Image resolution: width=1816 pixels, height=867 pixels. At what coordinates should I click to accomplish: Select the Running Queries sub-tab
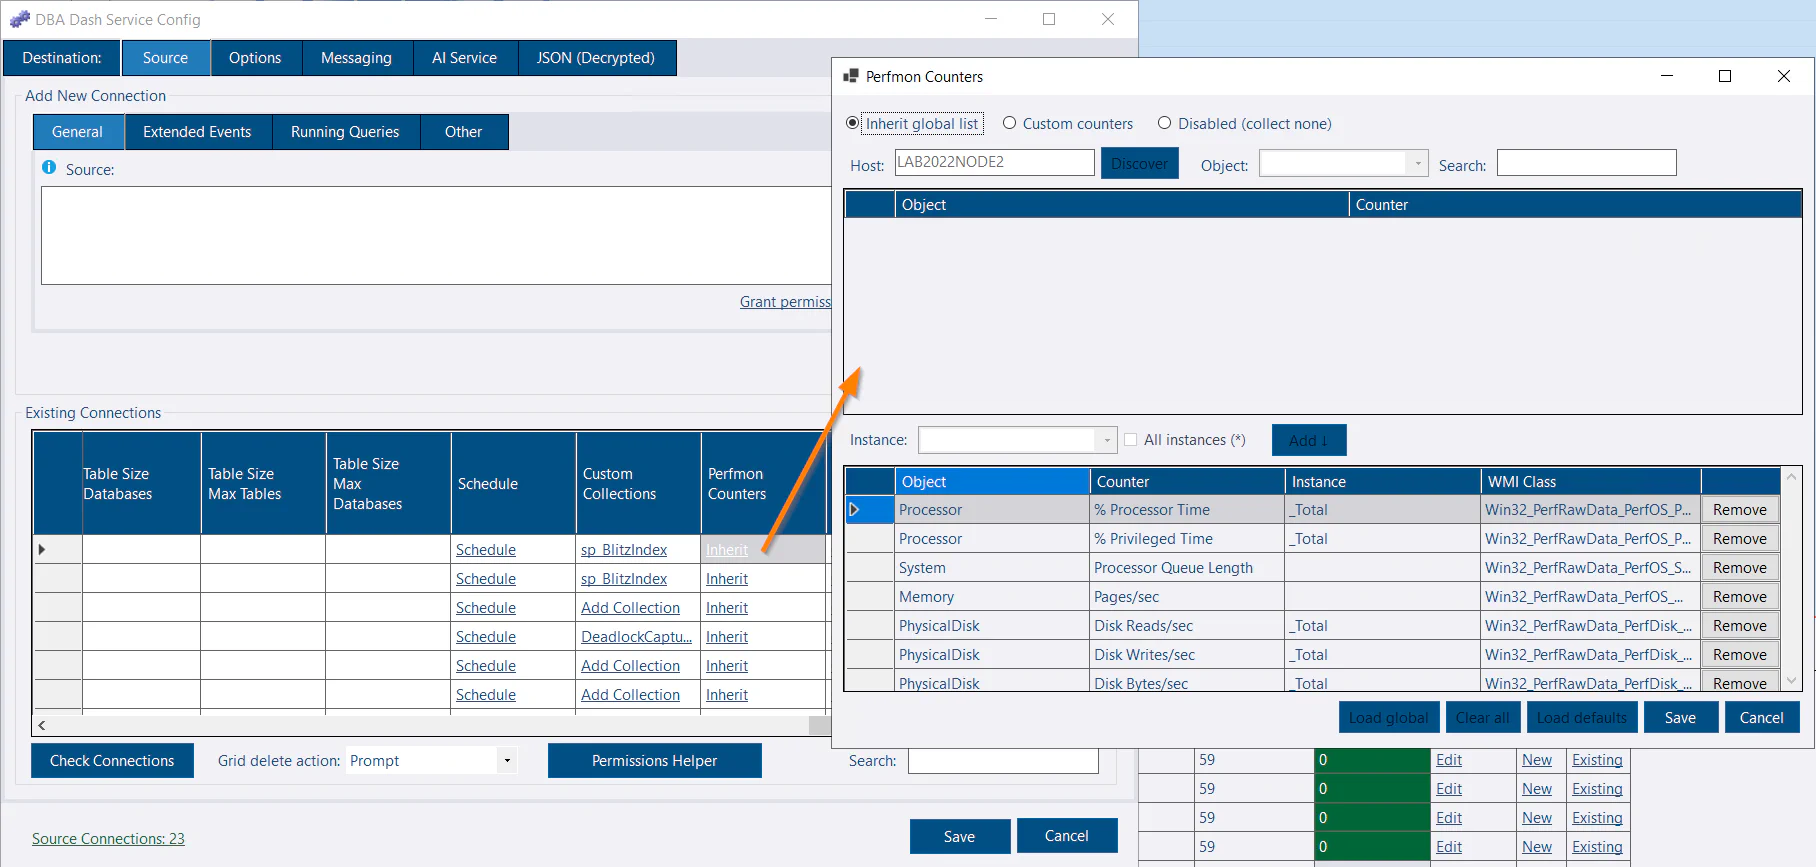(345, 132)
